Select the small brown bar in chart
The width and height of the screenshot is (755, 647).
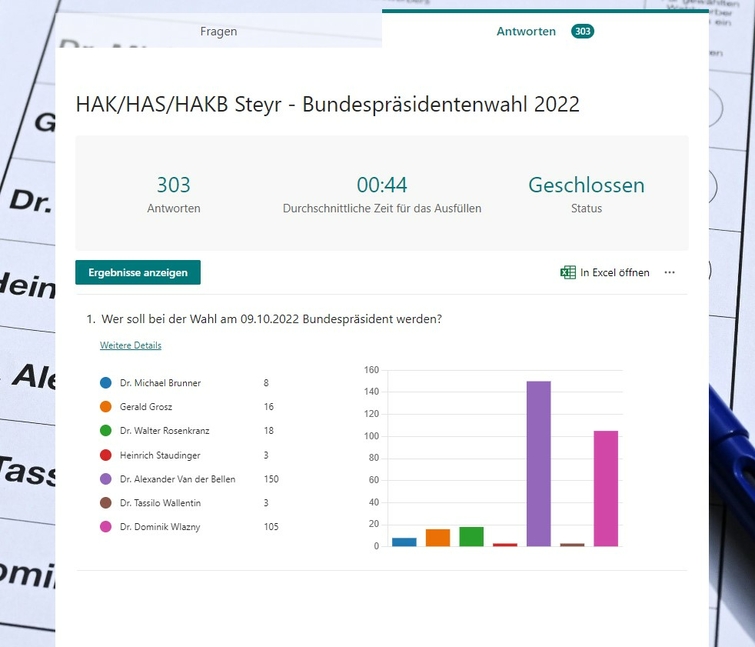572,544
